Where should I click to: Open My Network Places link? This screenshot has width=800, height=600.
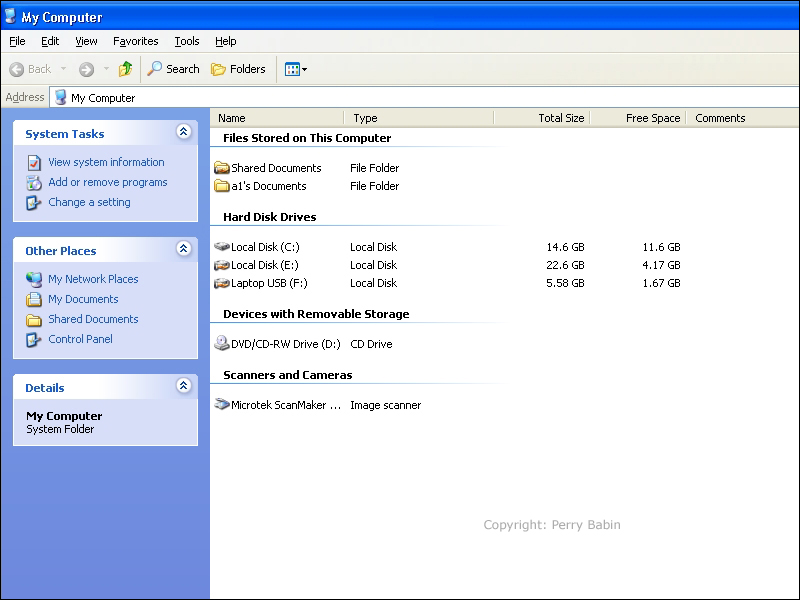coord(93,279)
